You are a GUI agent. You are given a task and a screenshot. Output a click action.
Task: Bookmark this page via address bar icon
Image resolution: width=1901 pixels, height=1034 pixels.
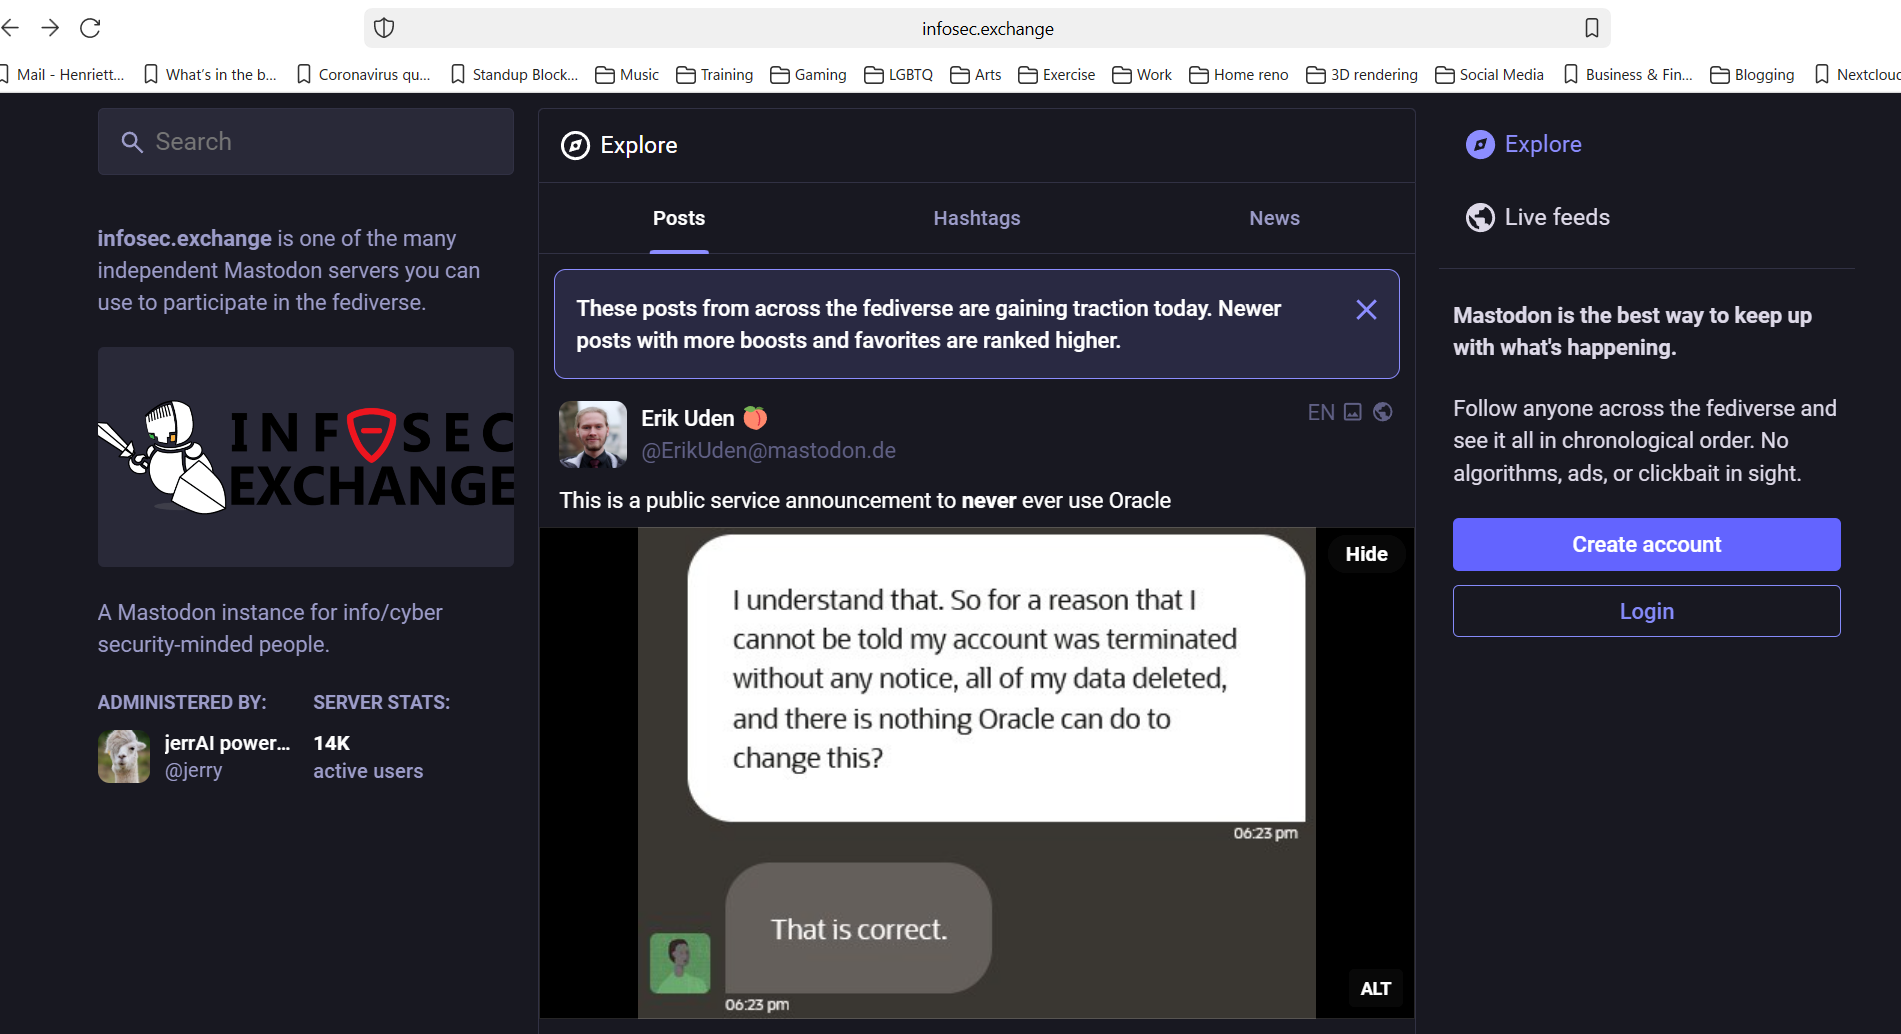pos(1591,28)
